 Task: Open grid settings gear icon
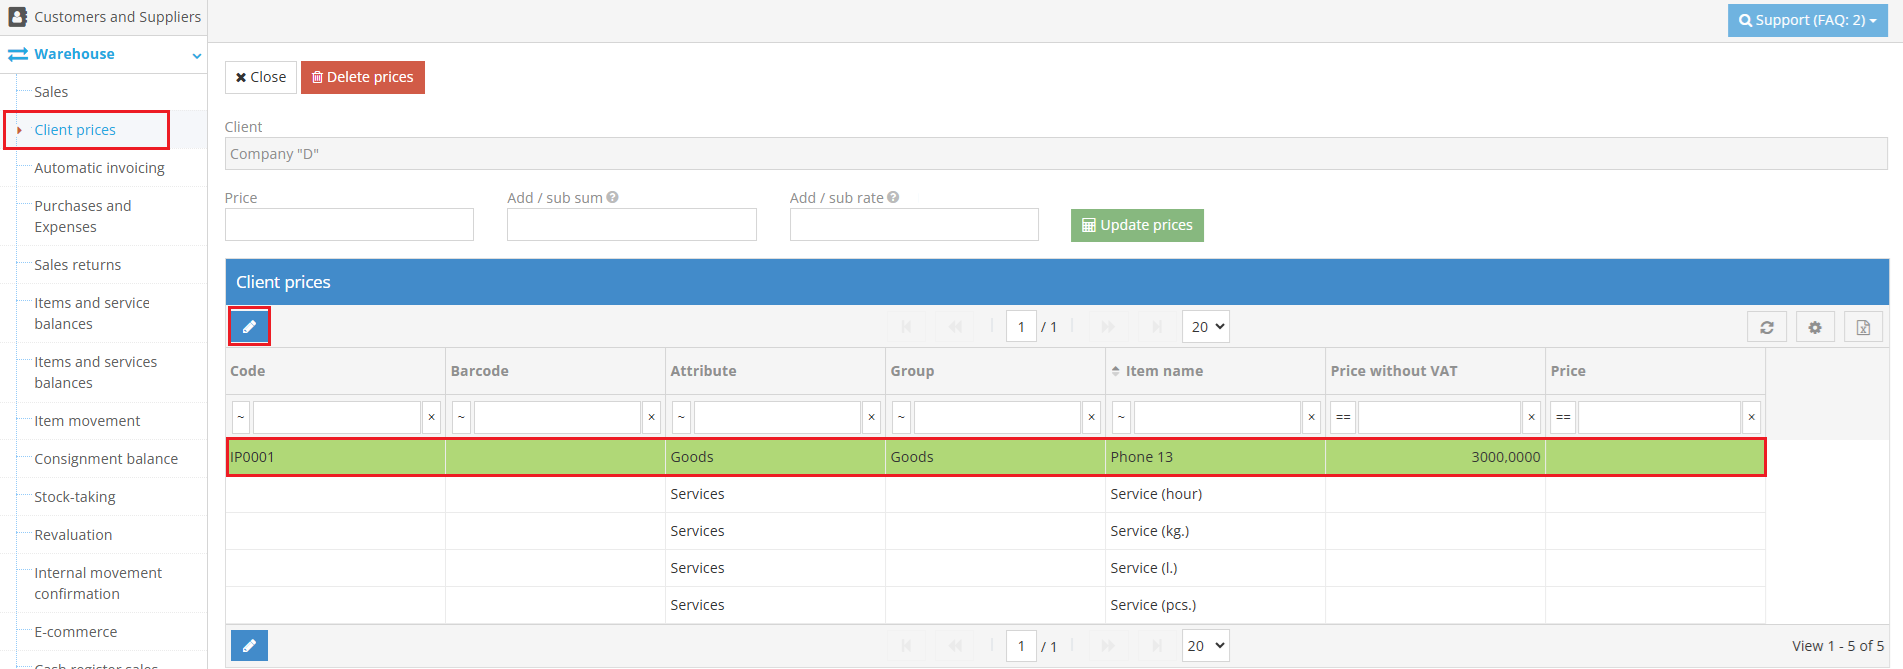pyautogui.click(x=1815, y=327)
